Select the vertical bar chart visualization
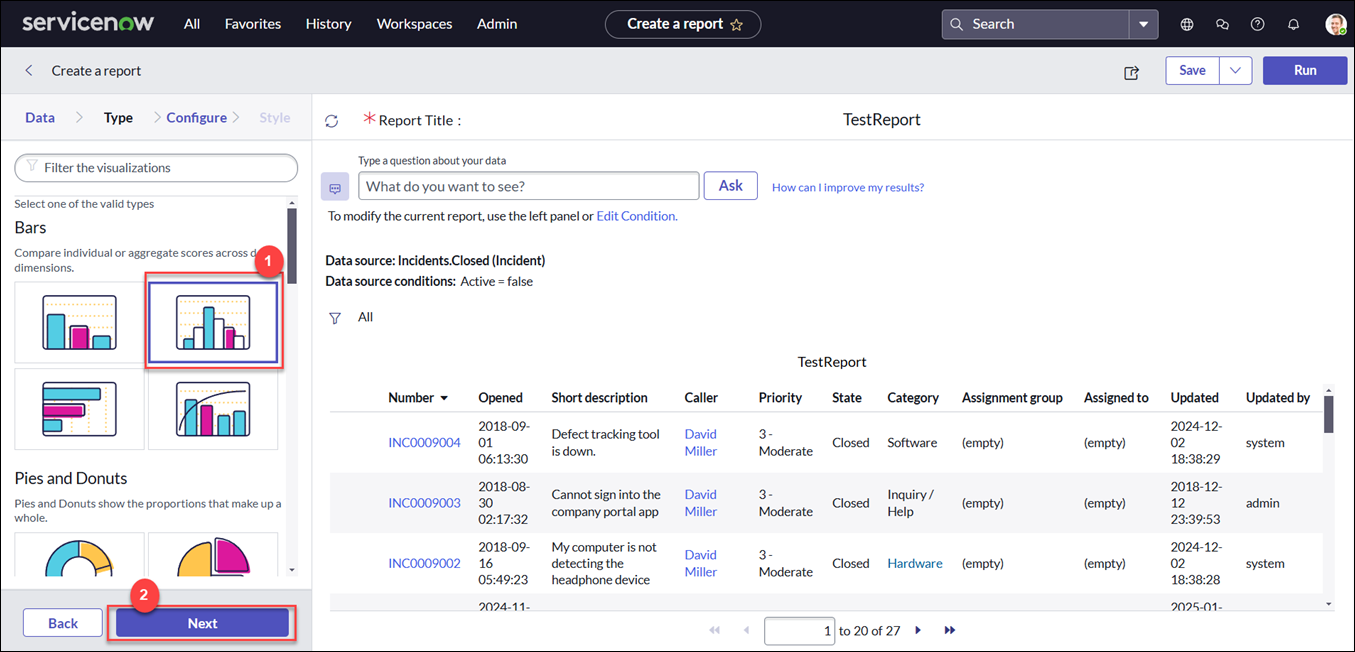Screen dimensions: 1355x652 click(79, 322)
